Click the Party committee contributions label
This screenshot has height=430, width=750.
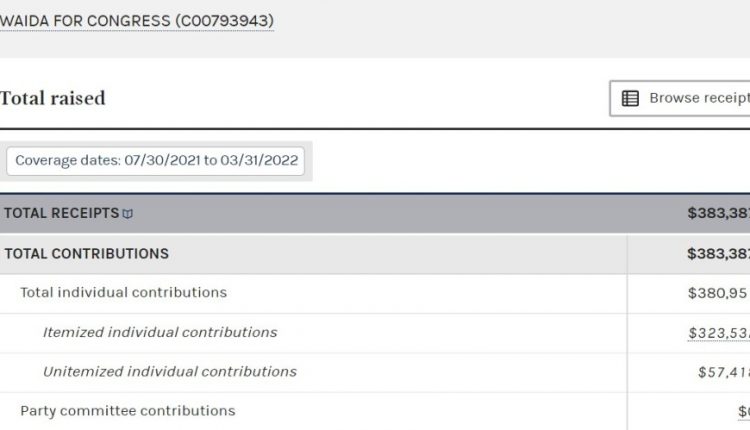[x=128, y=411]
